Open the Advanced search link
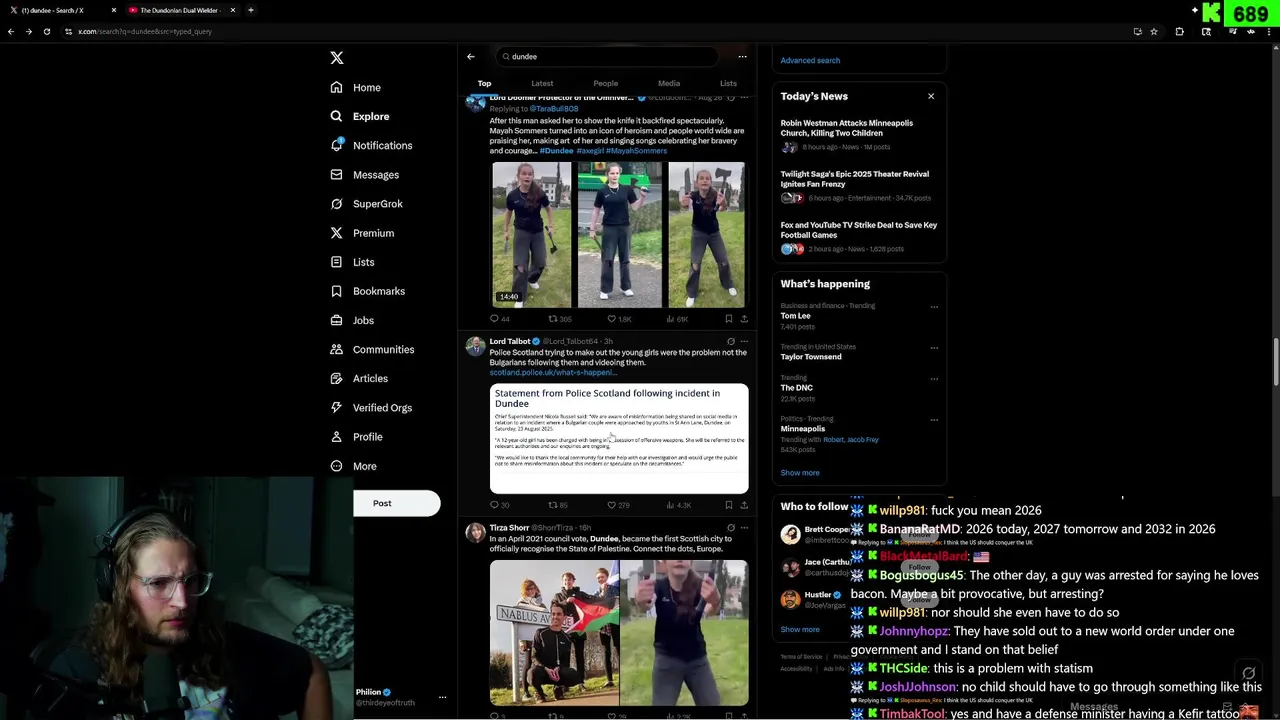This screenshot has height=720, width=1280. tap(810, 60)
